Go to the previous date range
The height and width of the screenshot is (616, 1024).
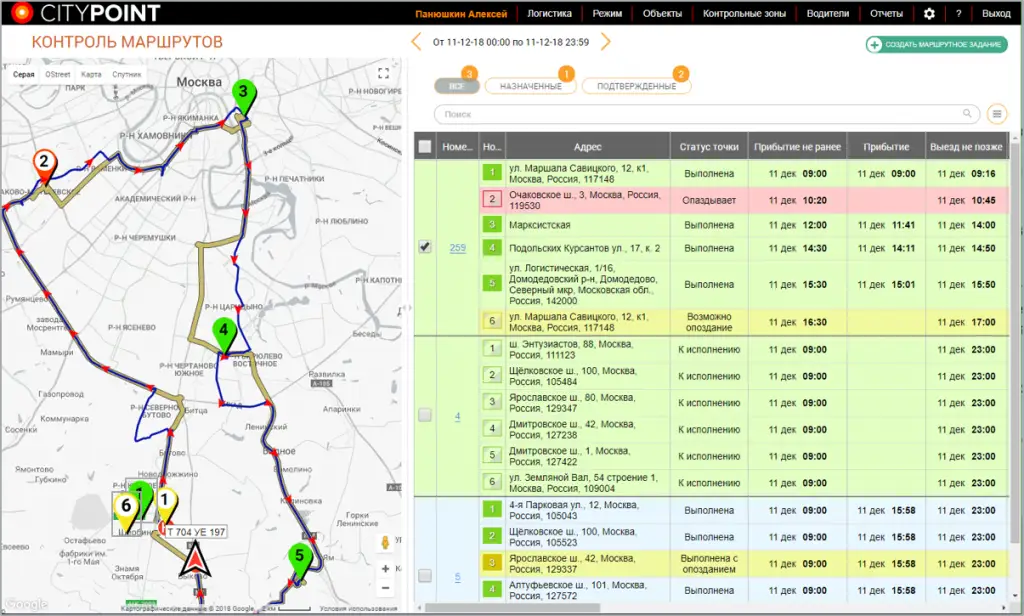(417, 42)
